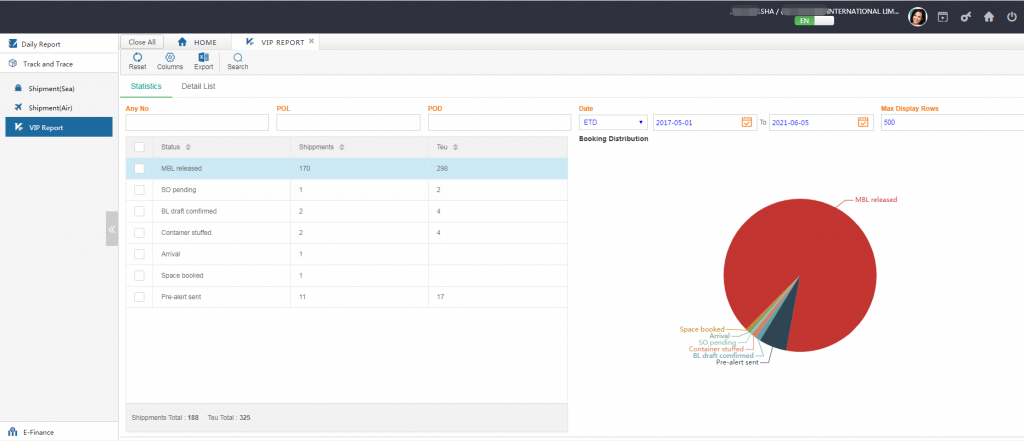Export the report to Excel
The image size is (1024, 443).
click(203, 58)
